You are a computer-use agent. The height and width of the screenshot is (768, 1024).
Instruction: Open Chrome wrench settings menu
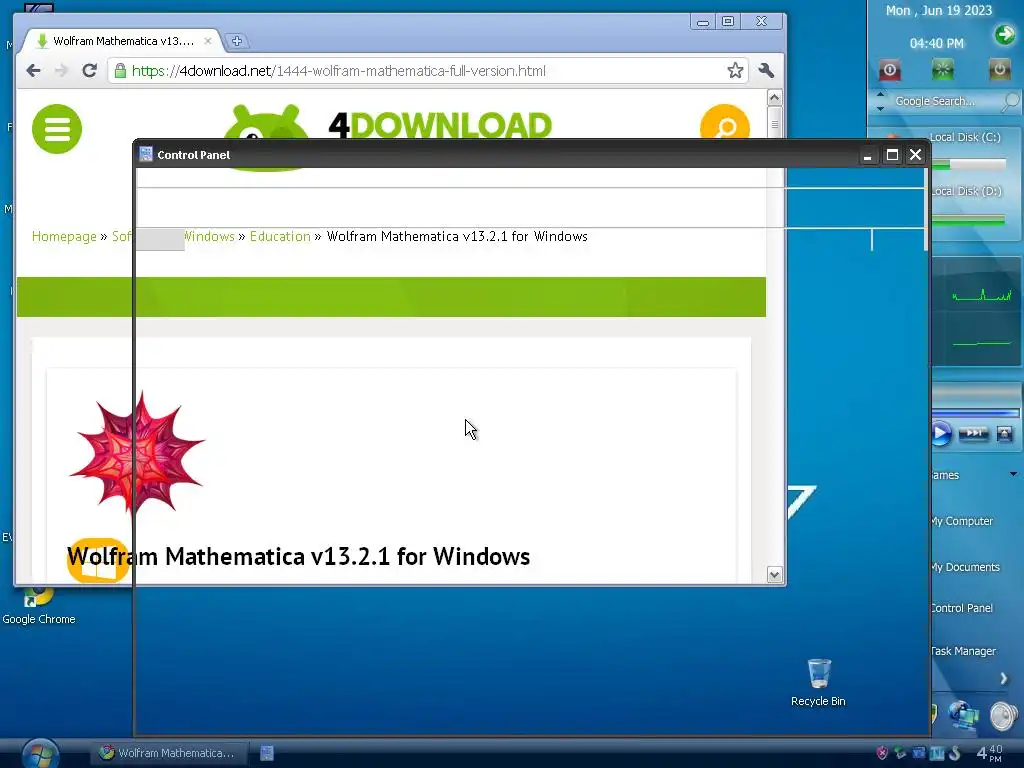tap(766, 71)
